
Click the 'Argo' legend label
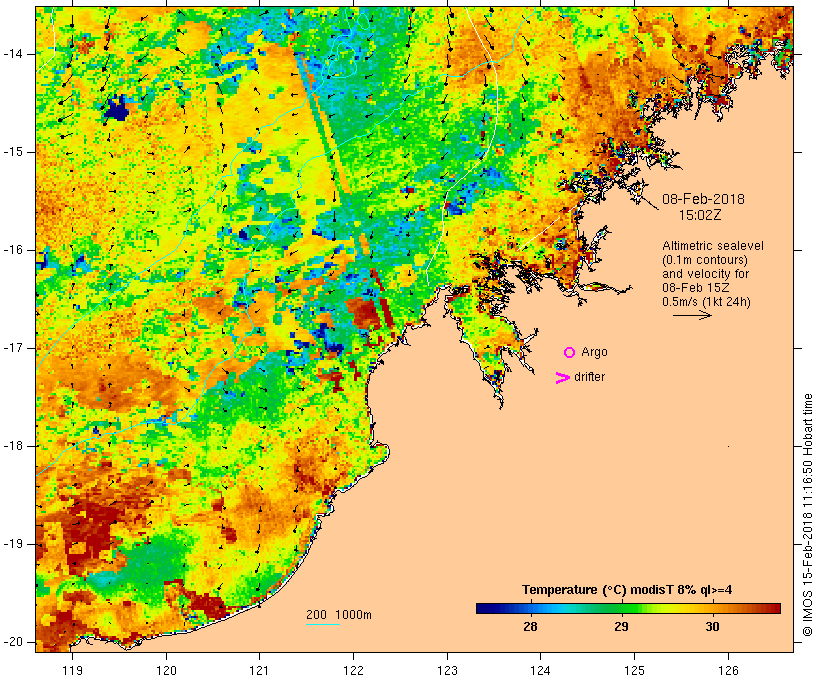pos(595,352)
